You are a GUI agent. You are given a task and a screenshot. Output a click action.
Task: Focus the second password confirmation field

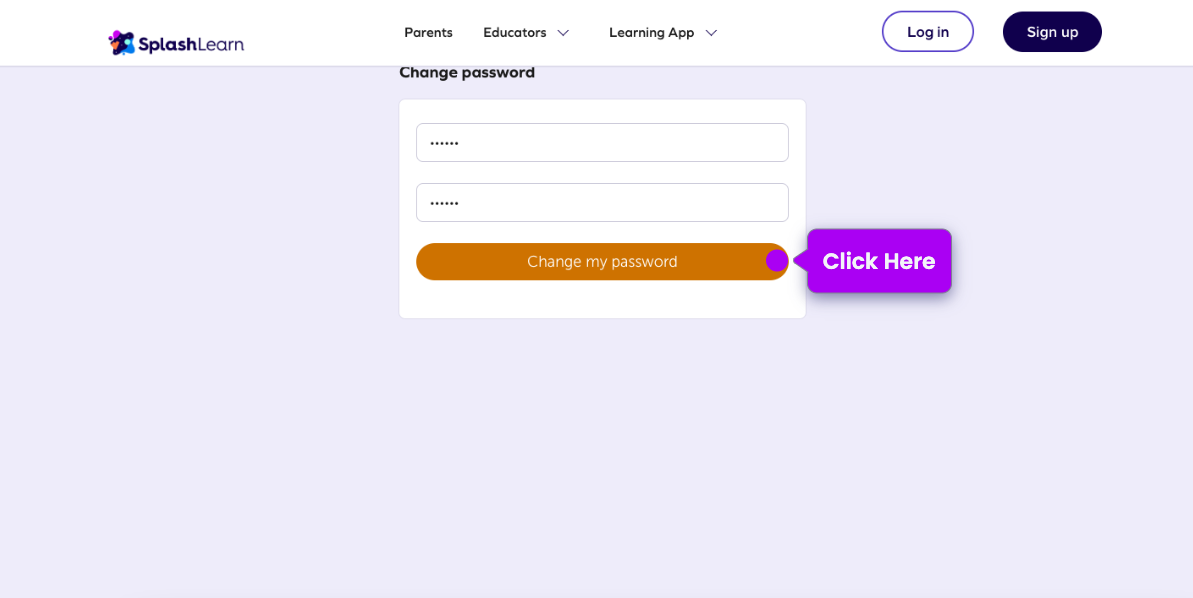pyautogui.click(x=602, y=203)
